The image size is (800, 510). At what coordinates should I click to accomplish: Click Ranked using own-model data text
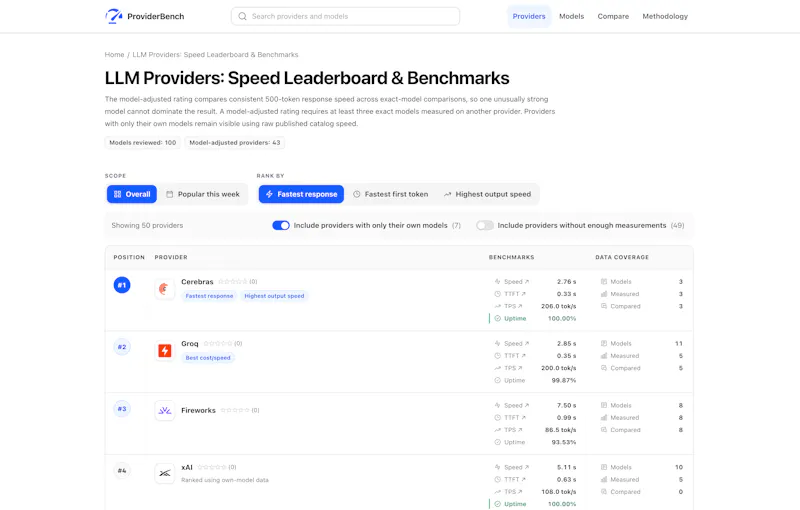(x=224, y=480)
